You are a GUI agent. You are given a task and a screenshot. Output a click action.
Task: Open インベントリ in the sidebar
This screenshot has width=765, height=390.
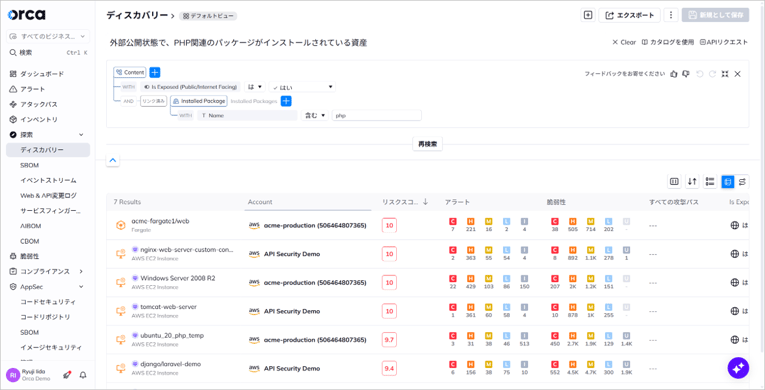[39, 120]
